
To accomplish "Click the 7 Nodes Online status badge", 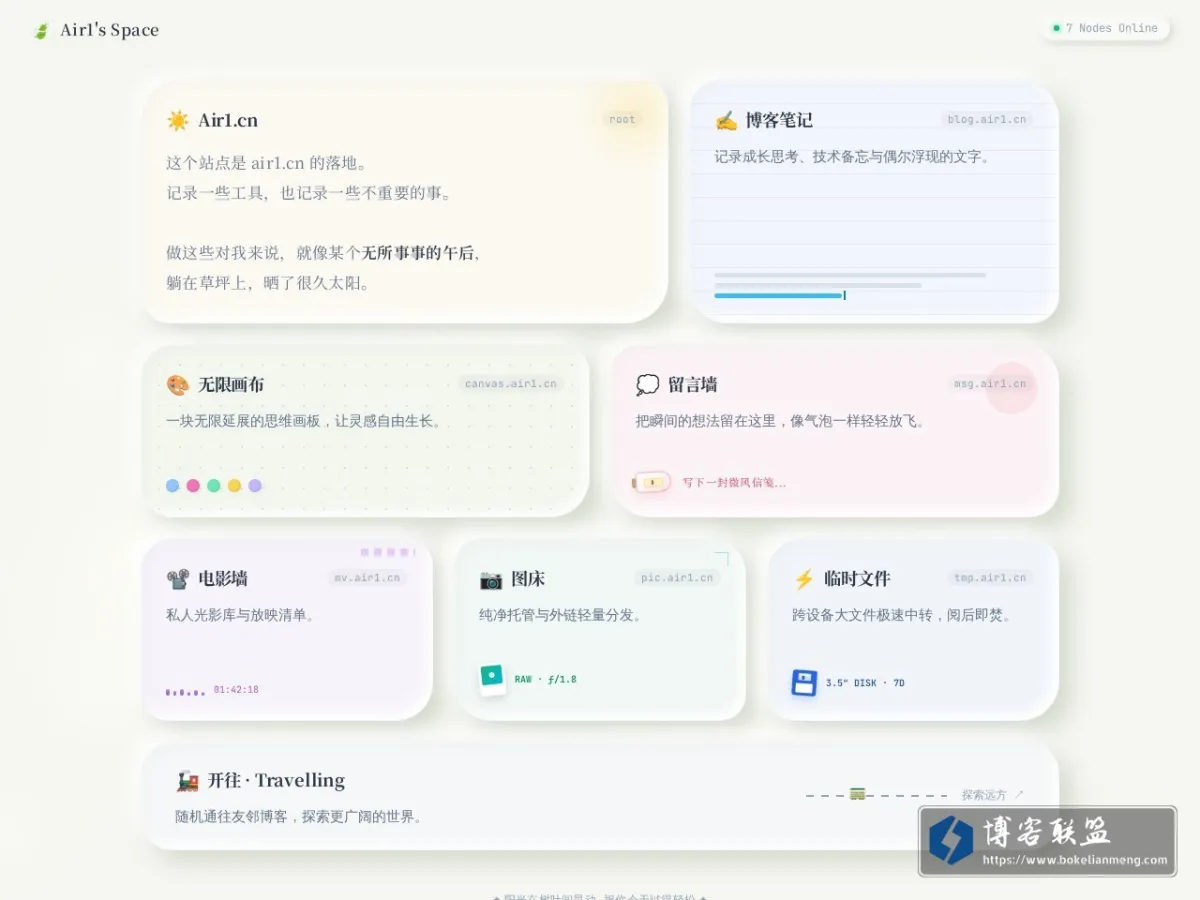I will coord(1105,28).
